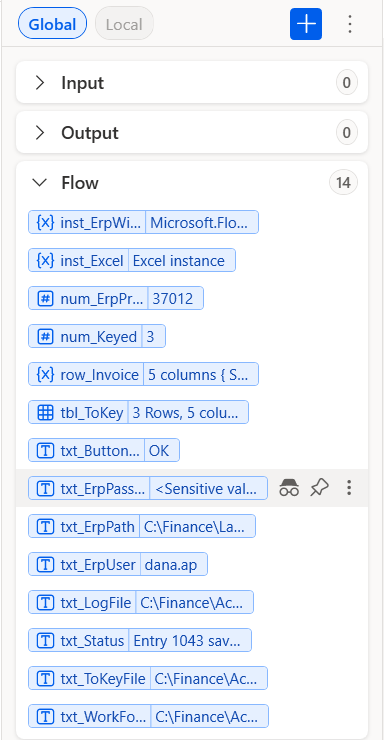This screenshot has height=740, width=384.
Task: Click the text icon of txt_ErpUser
Action: pyautogui.click(x=45, y=565)
